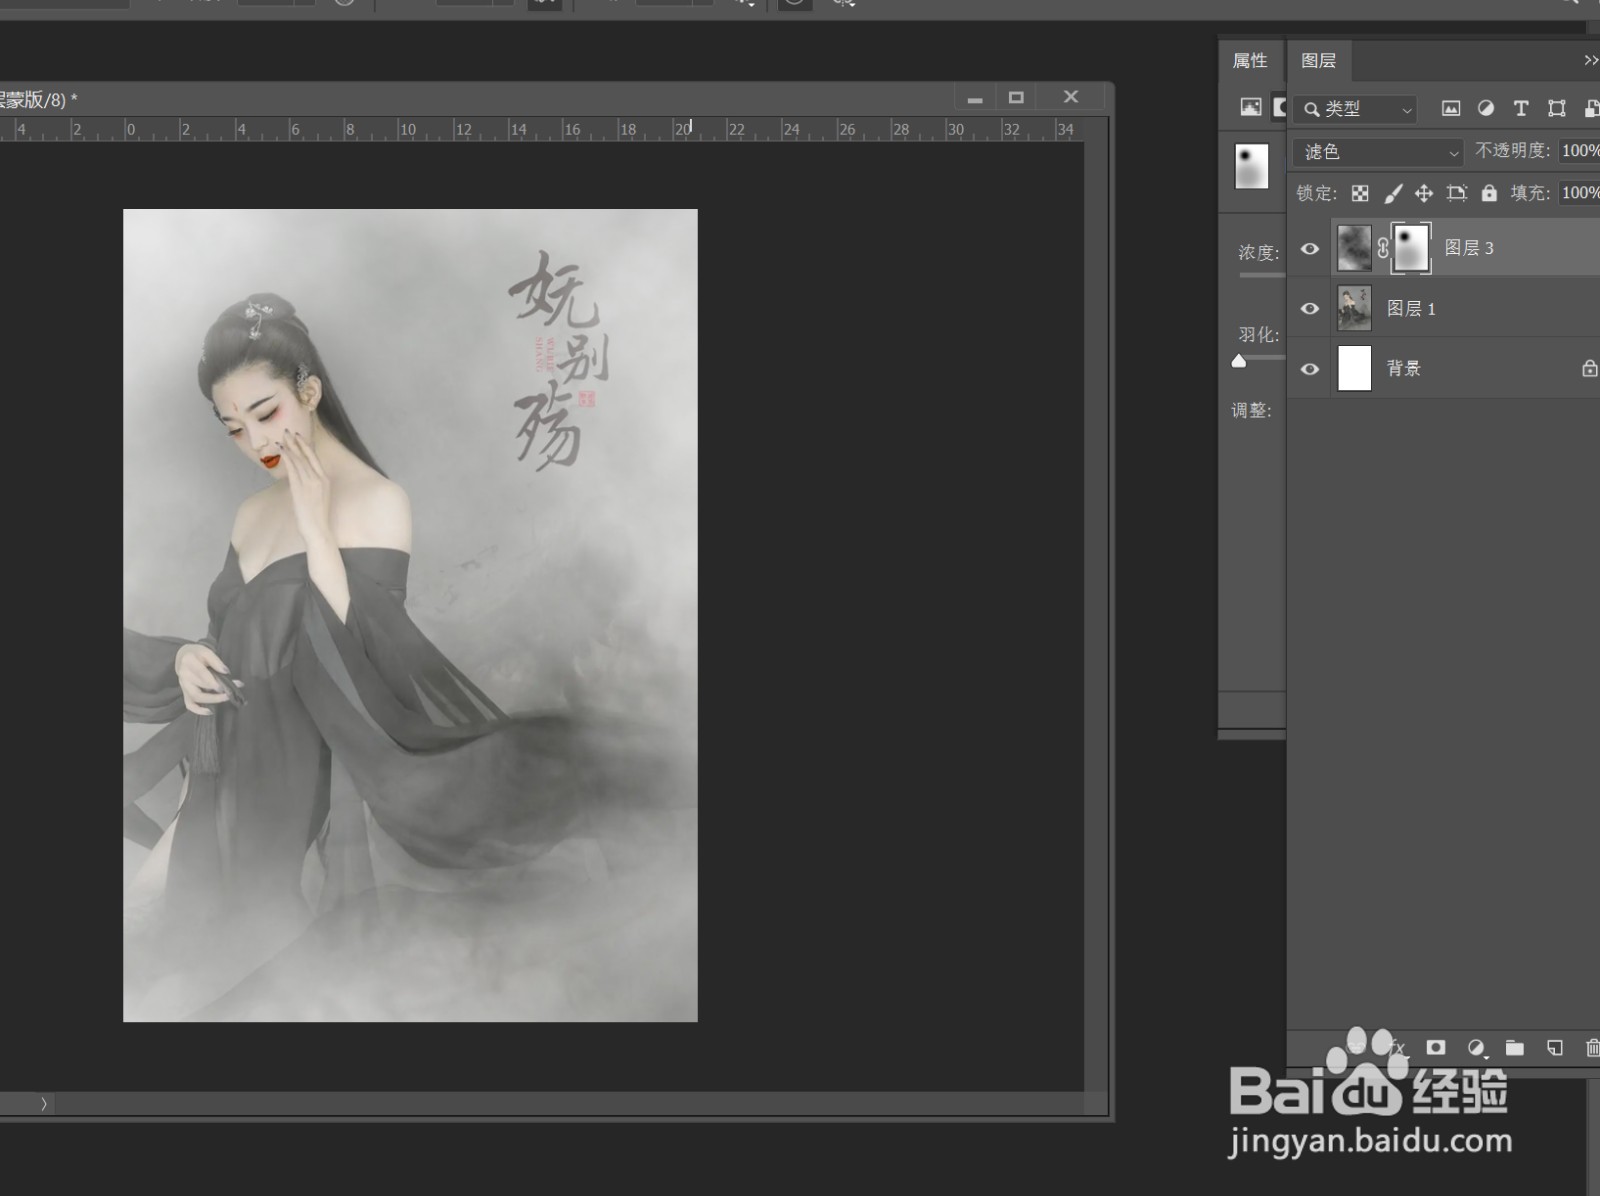
Task: Click mask preview thumbnail in Properties panel
Action: click(1252, 166)
